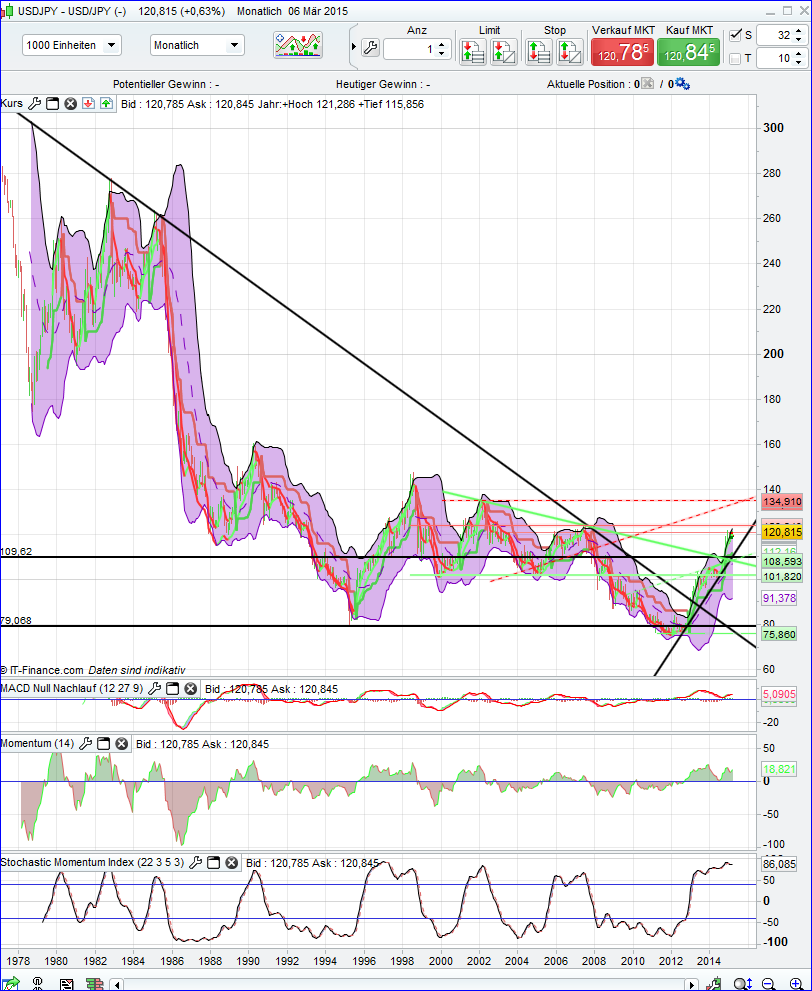This screenshot has width=812, height=991.
Task: Click the collapse arrow left of the toolbar wrench
Action: pyautogui.click(x=353, y=46)
